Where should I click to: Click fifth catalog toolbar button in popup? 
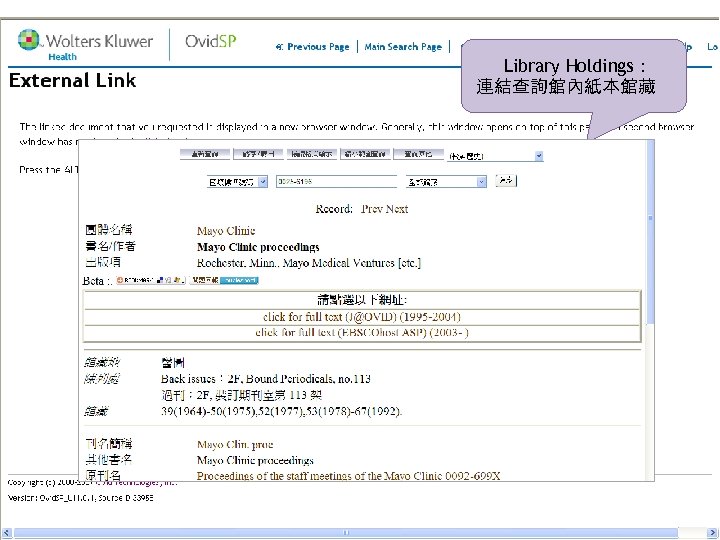tap(418, 154)
